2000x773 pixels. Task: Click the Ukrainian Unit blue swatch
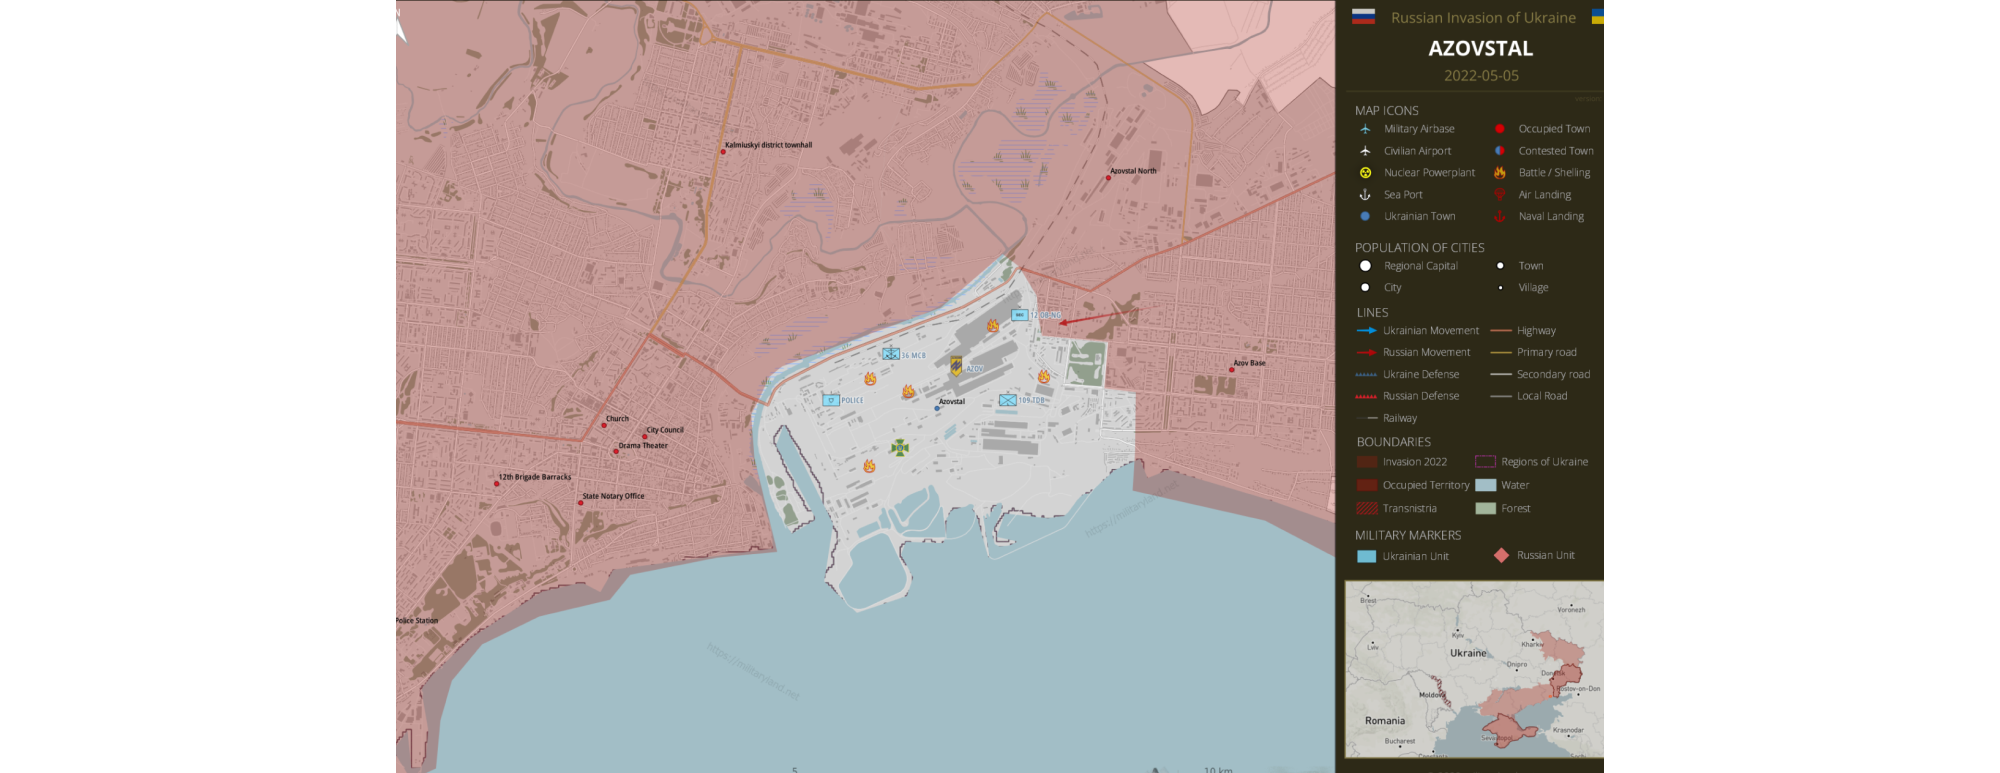click(x=1366, y=556)
